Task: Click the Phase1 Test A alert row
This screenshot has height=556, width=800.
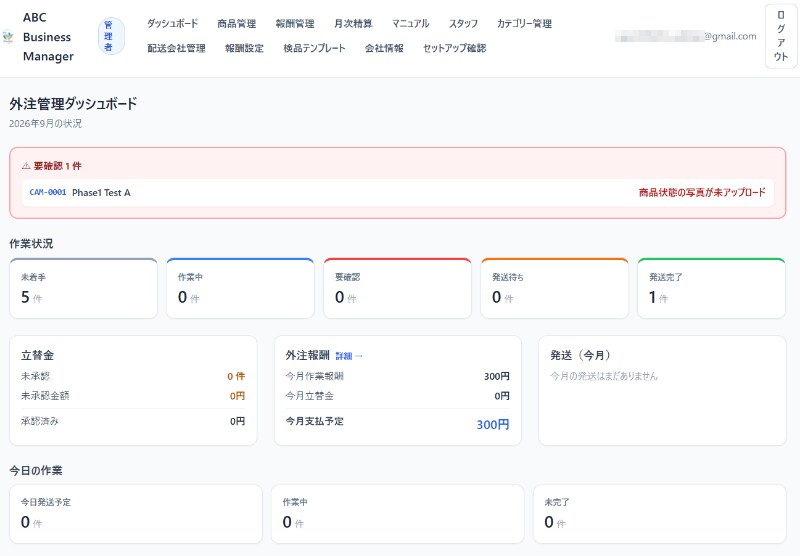Action: pos(398,192)
